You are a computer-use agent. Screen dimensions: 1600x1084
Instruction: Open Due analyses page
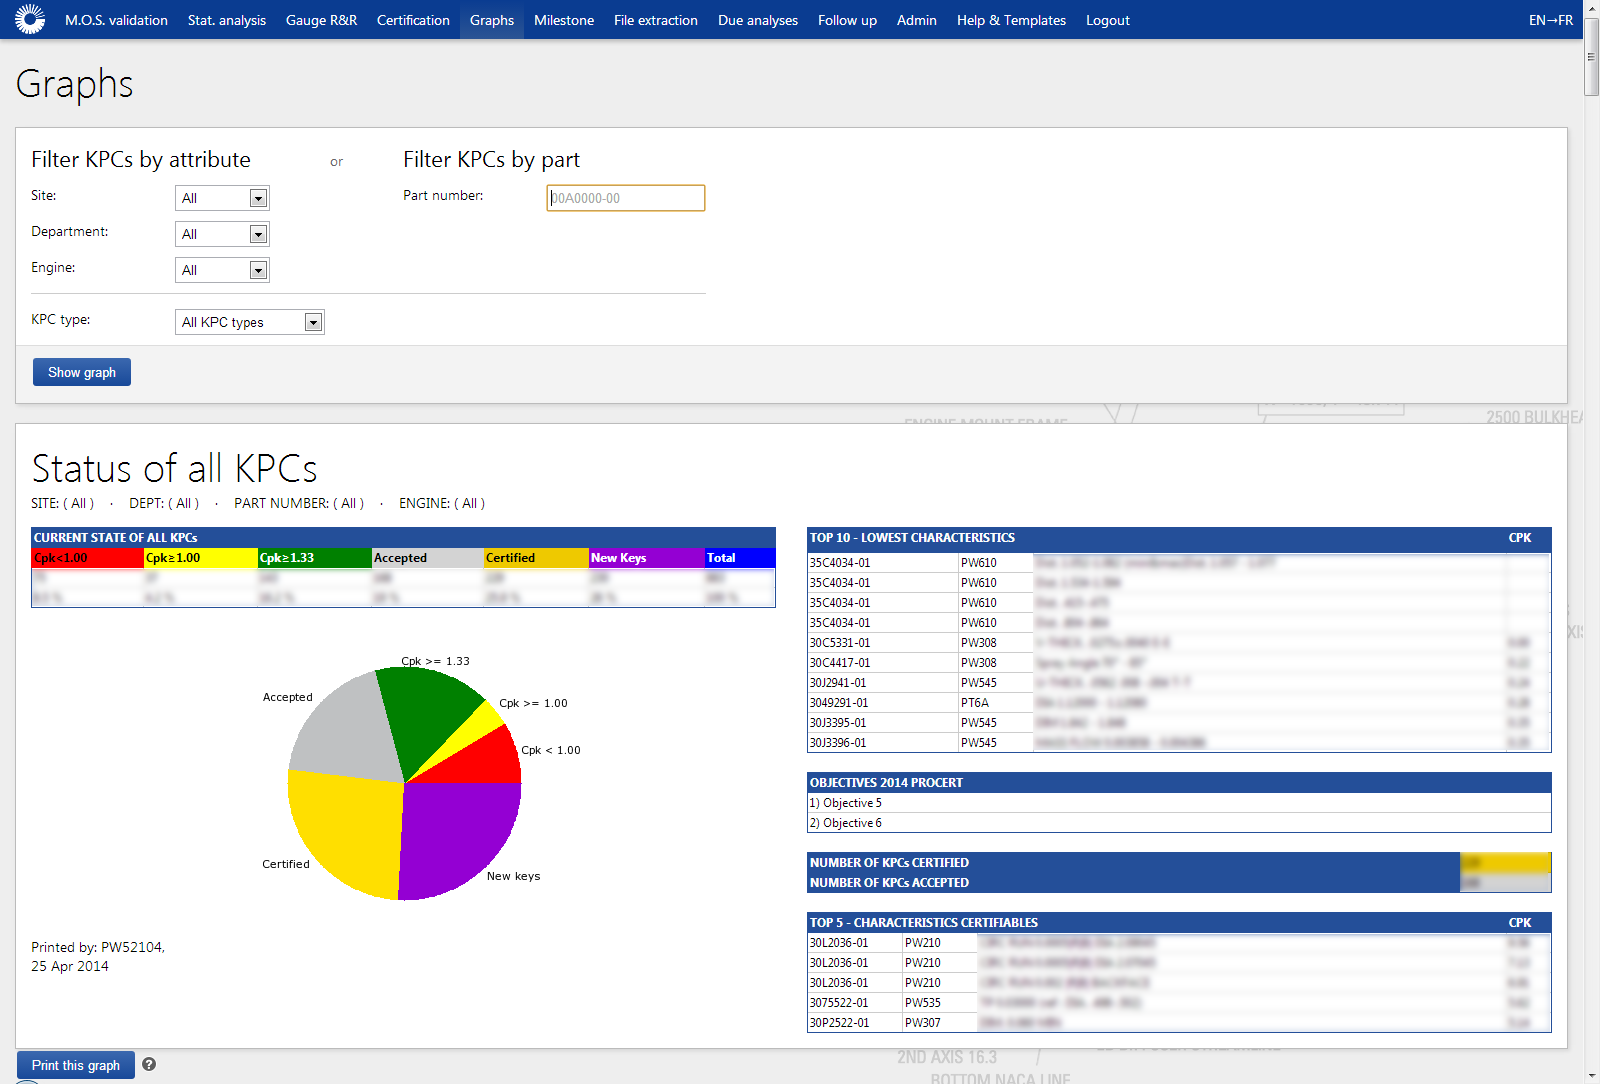click(x=758, y=20)
